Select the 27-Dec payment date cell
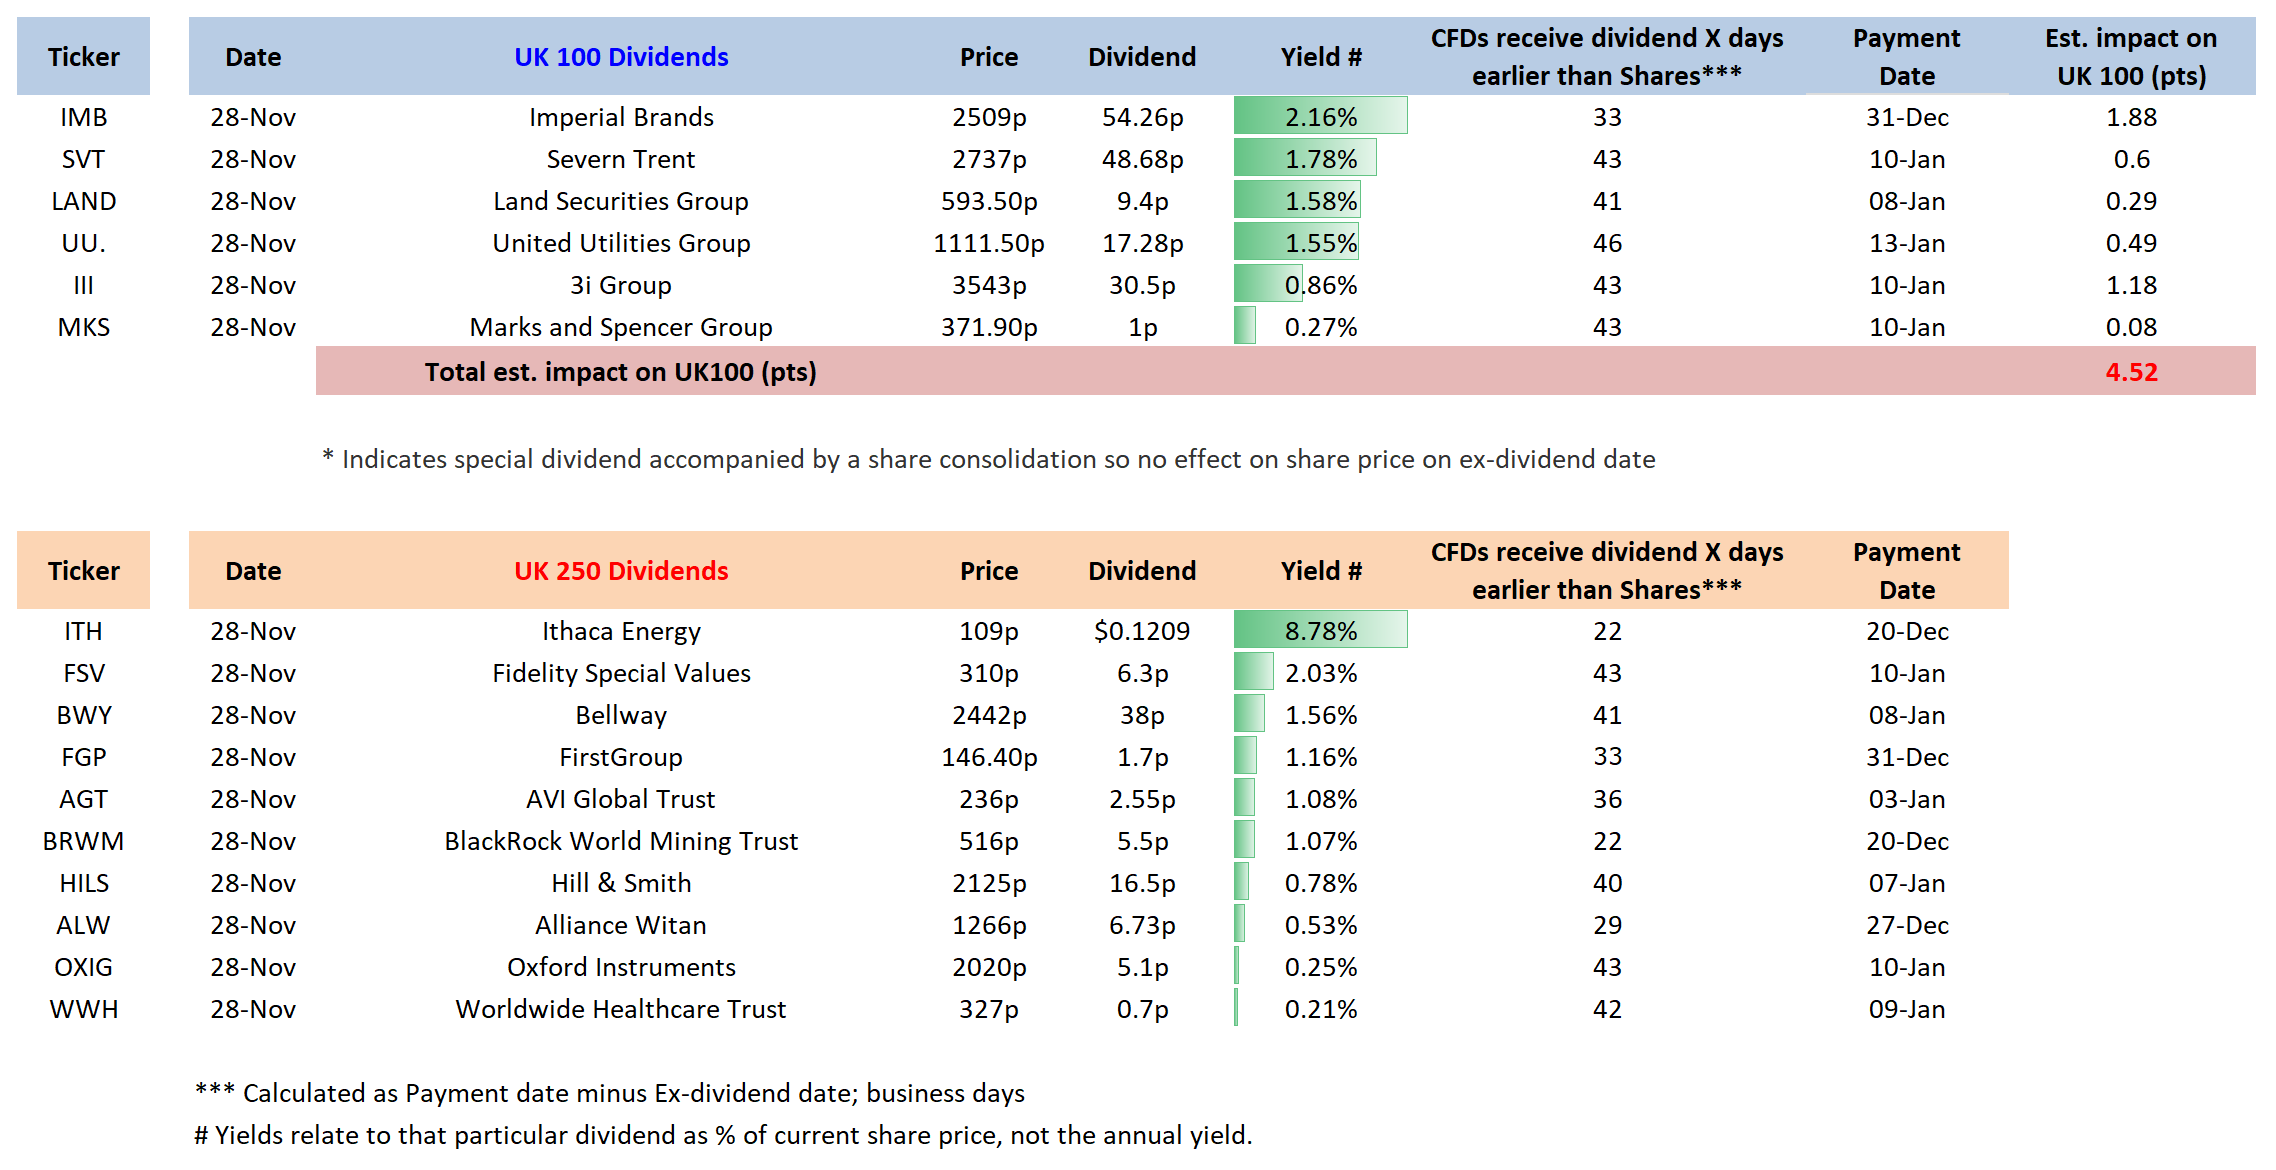Viewport: 2276px width, 1170px height. pos(1907,925)
